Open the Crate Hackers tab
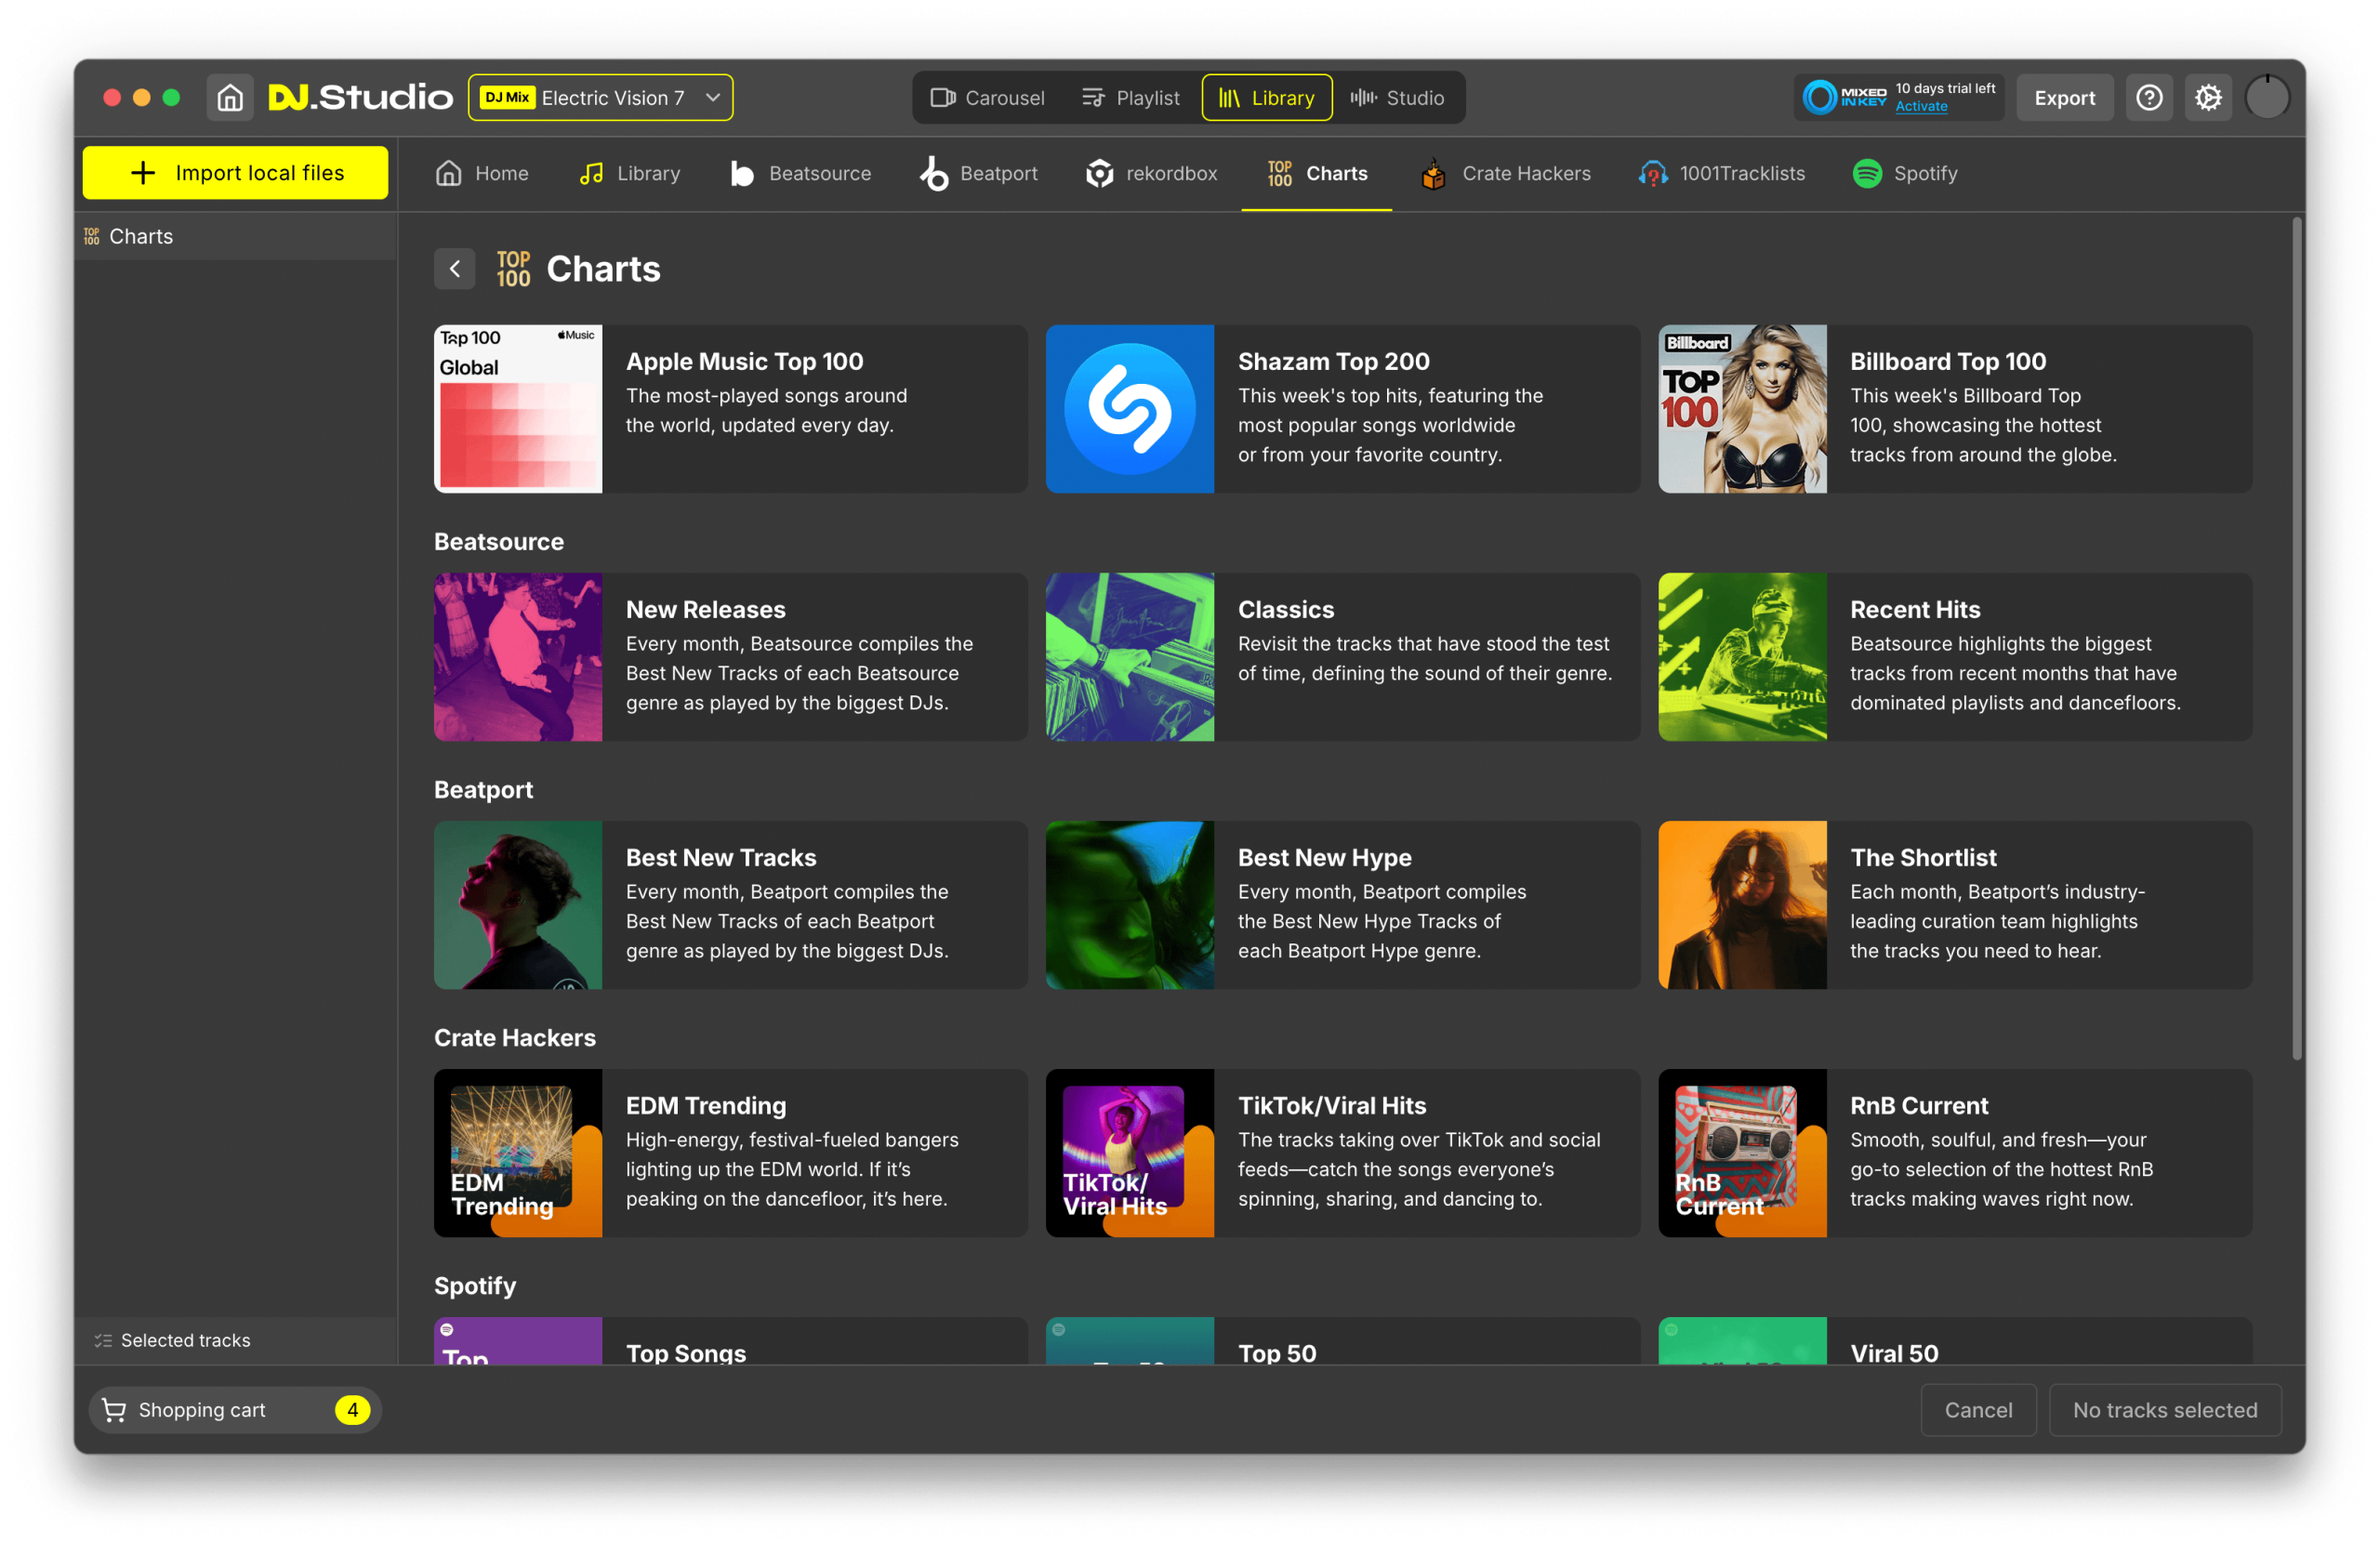Viewport: 2380px width, 1543px height. point(1505,173)
